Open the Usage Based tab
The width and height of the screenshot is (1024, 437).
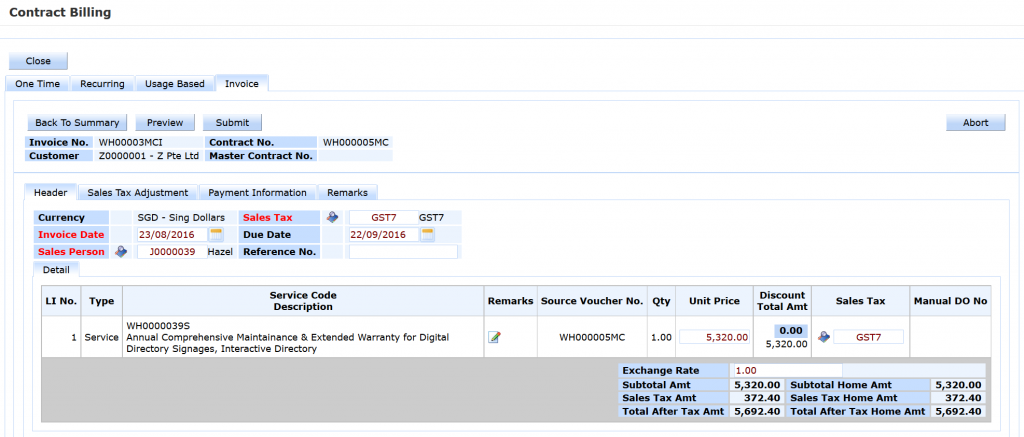click(x=174, y=84)
